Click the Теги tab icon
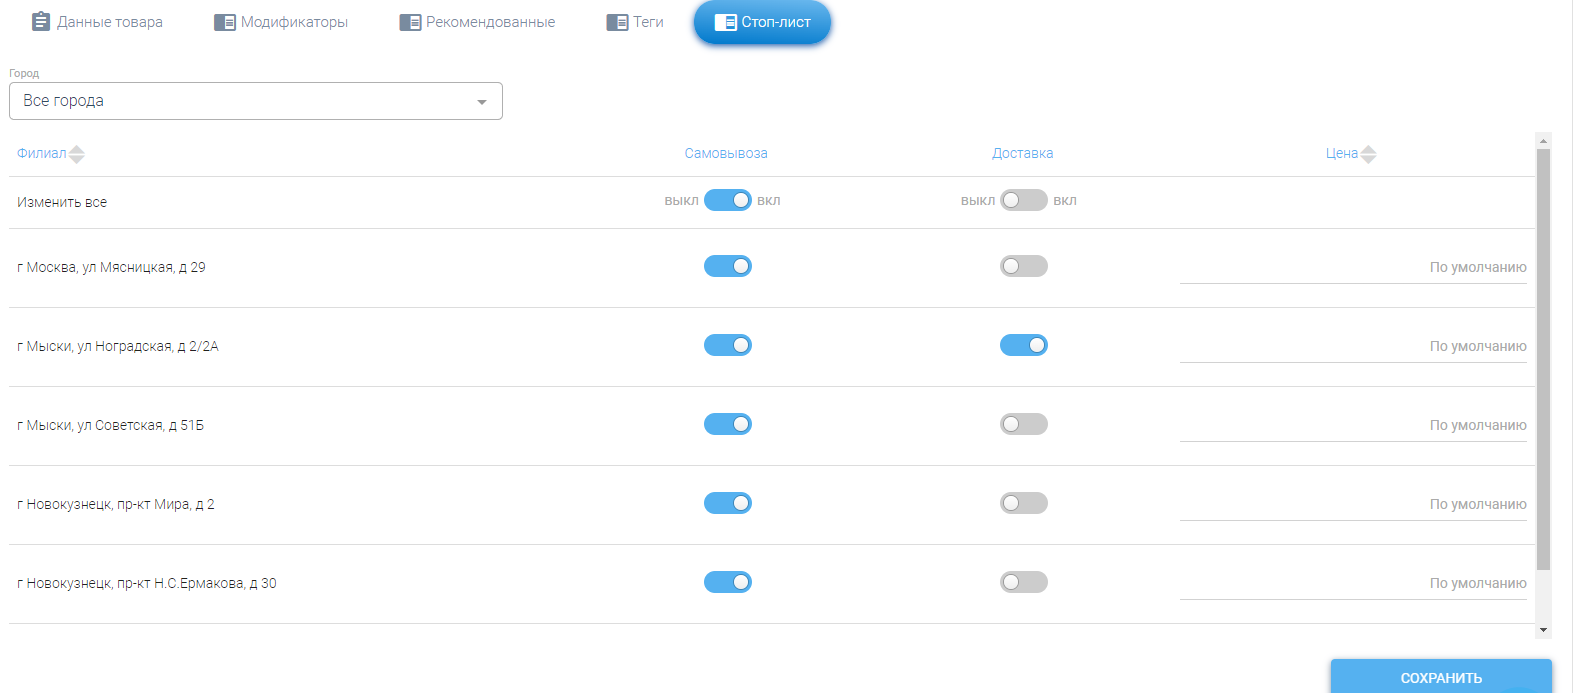The height and width of the screenshot is (693, 1573). [x=617, y=22]
